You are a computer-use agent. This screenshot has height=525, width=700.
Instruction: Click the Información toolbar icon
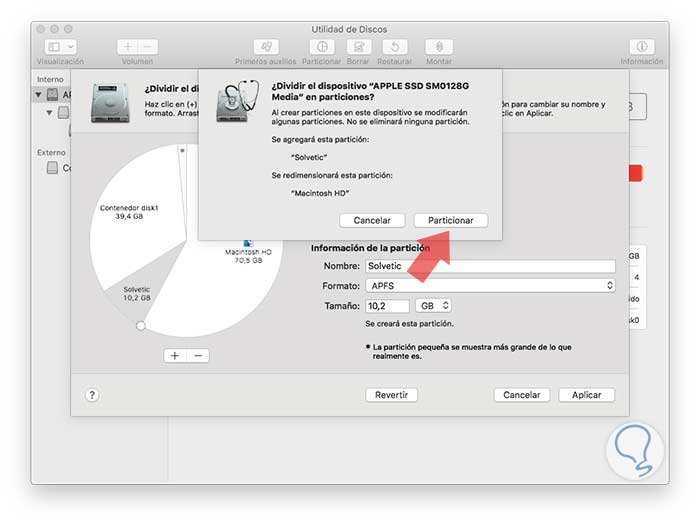tap(642, 46)
